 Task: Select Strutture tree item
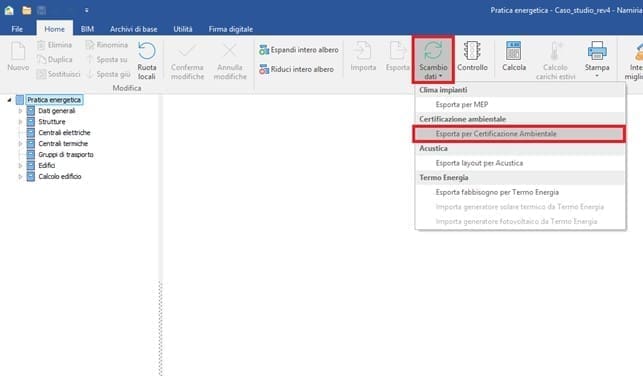click(52, 122)
